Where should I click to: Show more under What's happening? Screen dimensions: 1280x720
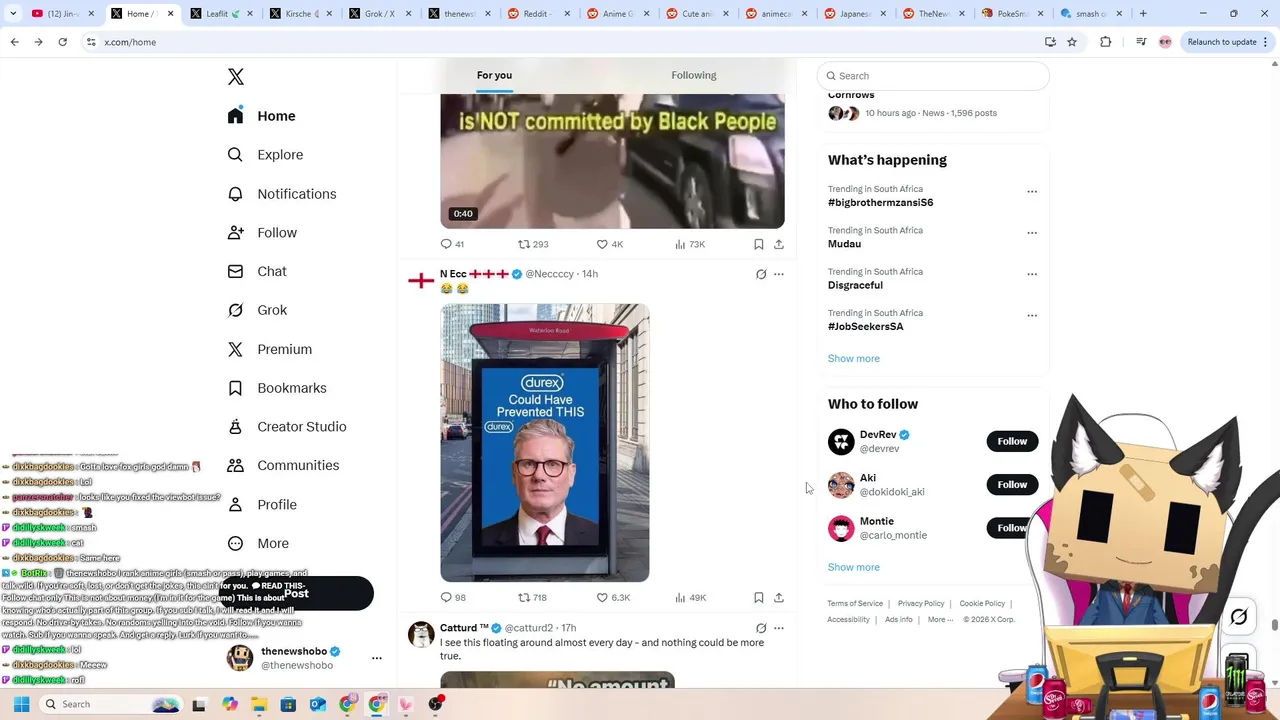pos(854,358)
